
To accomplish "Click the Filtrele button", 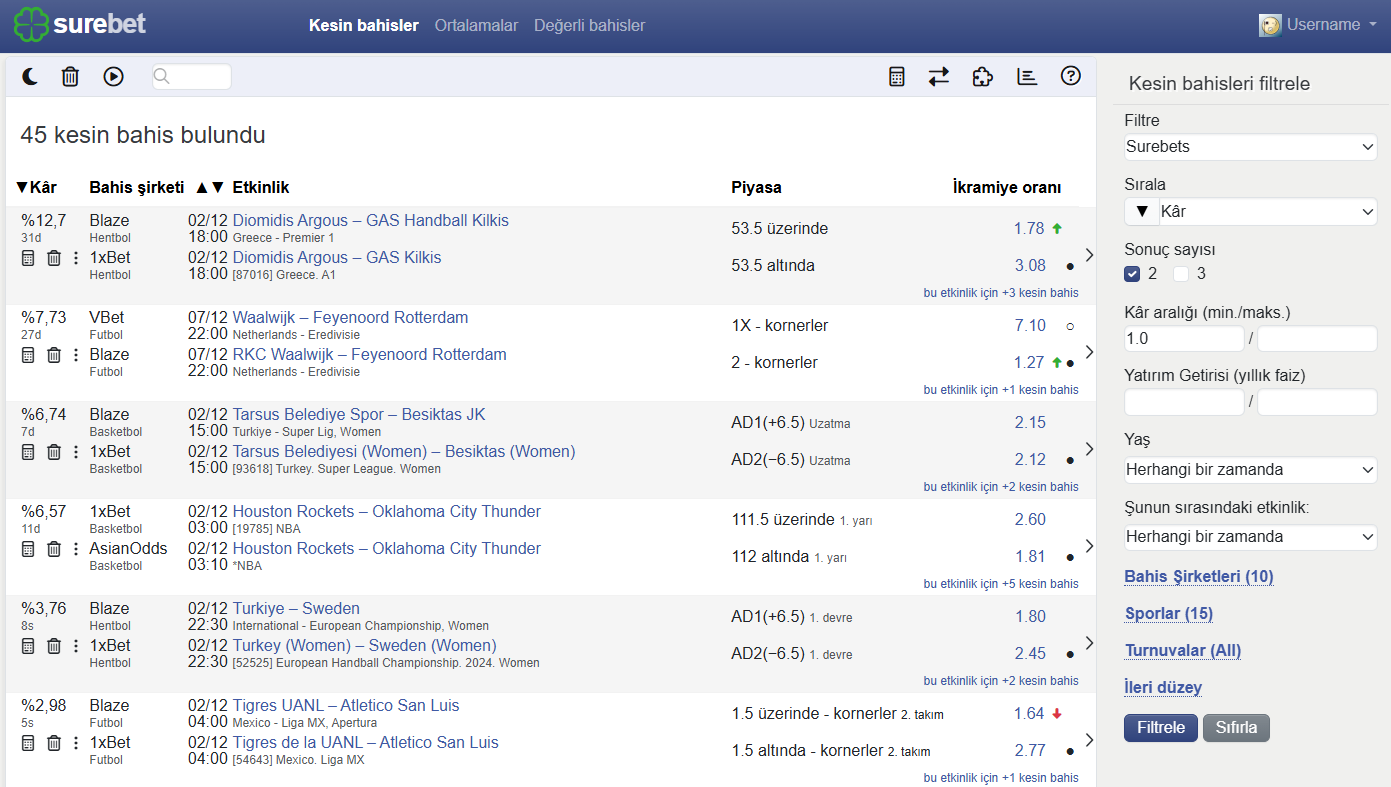I will tap(1161, 727).
